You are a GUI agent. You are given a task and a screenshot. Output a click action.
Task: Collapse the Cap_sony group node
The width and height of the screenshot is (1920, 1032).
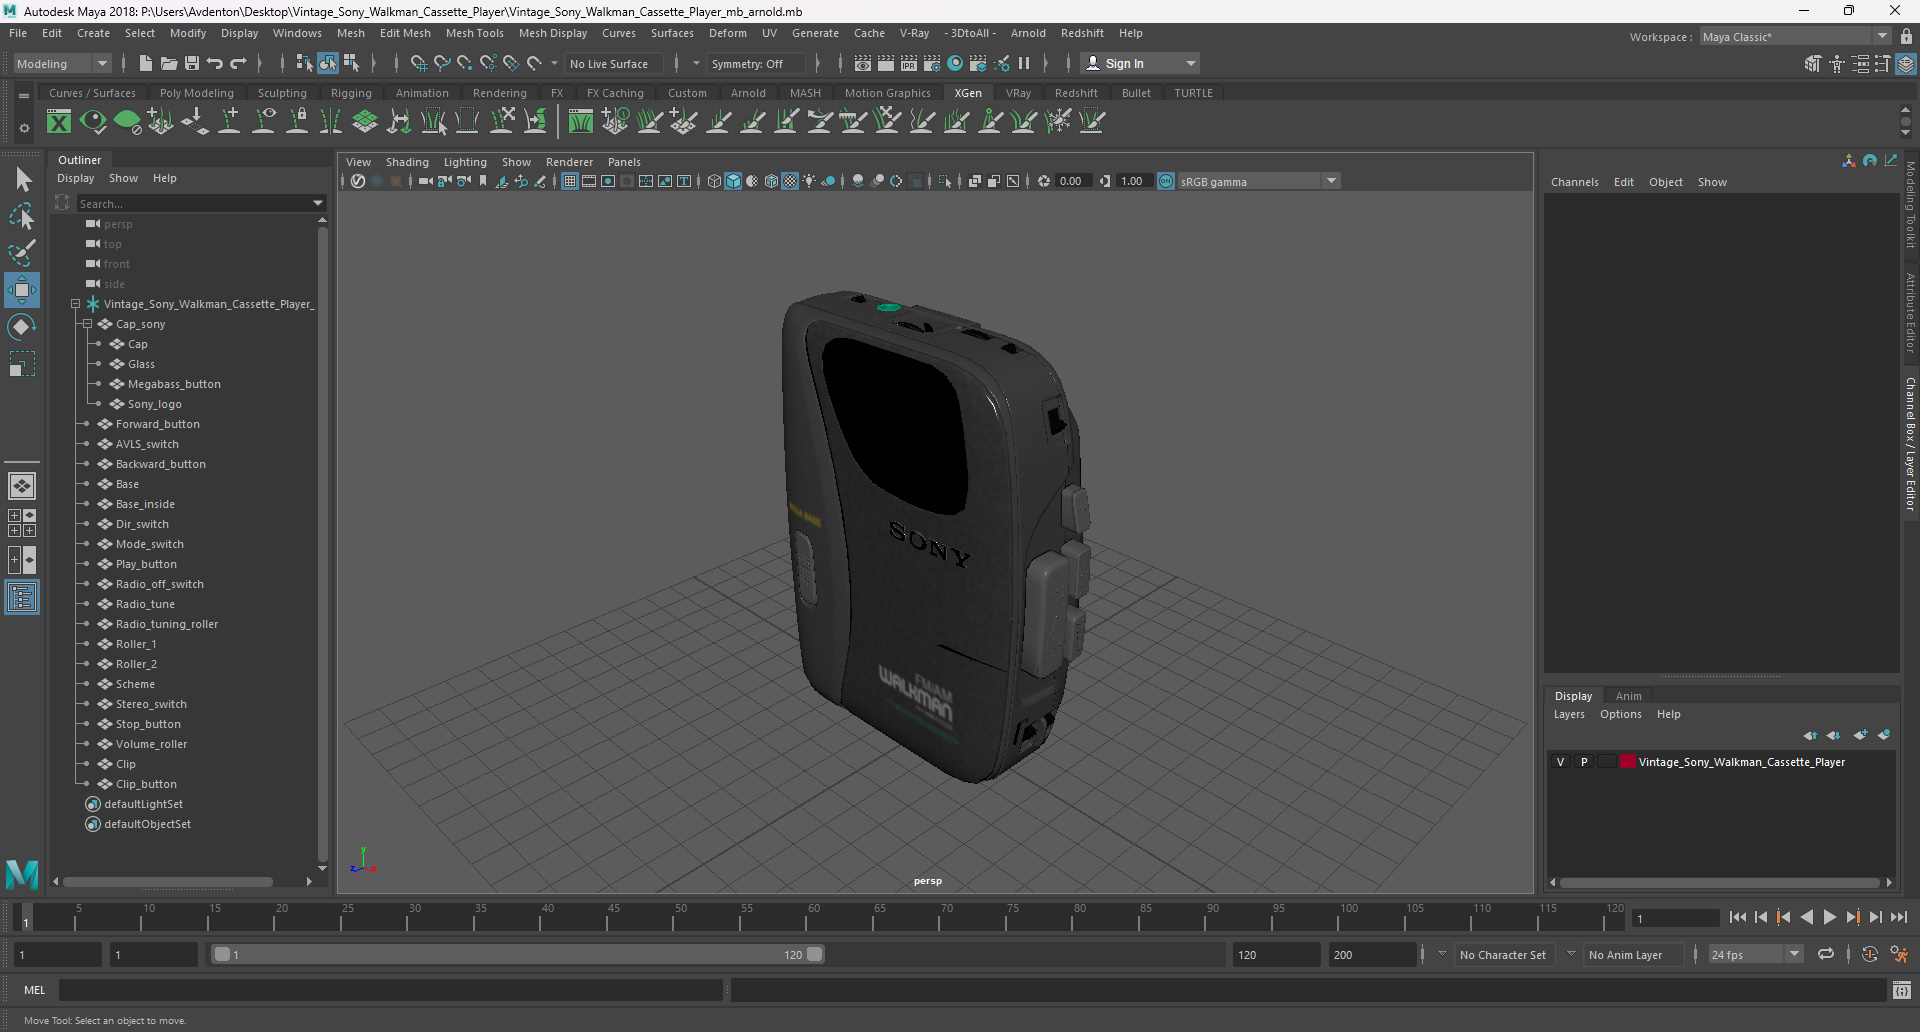(87, 324)
